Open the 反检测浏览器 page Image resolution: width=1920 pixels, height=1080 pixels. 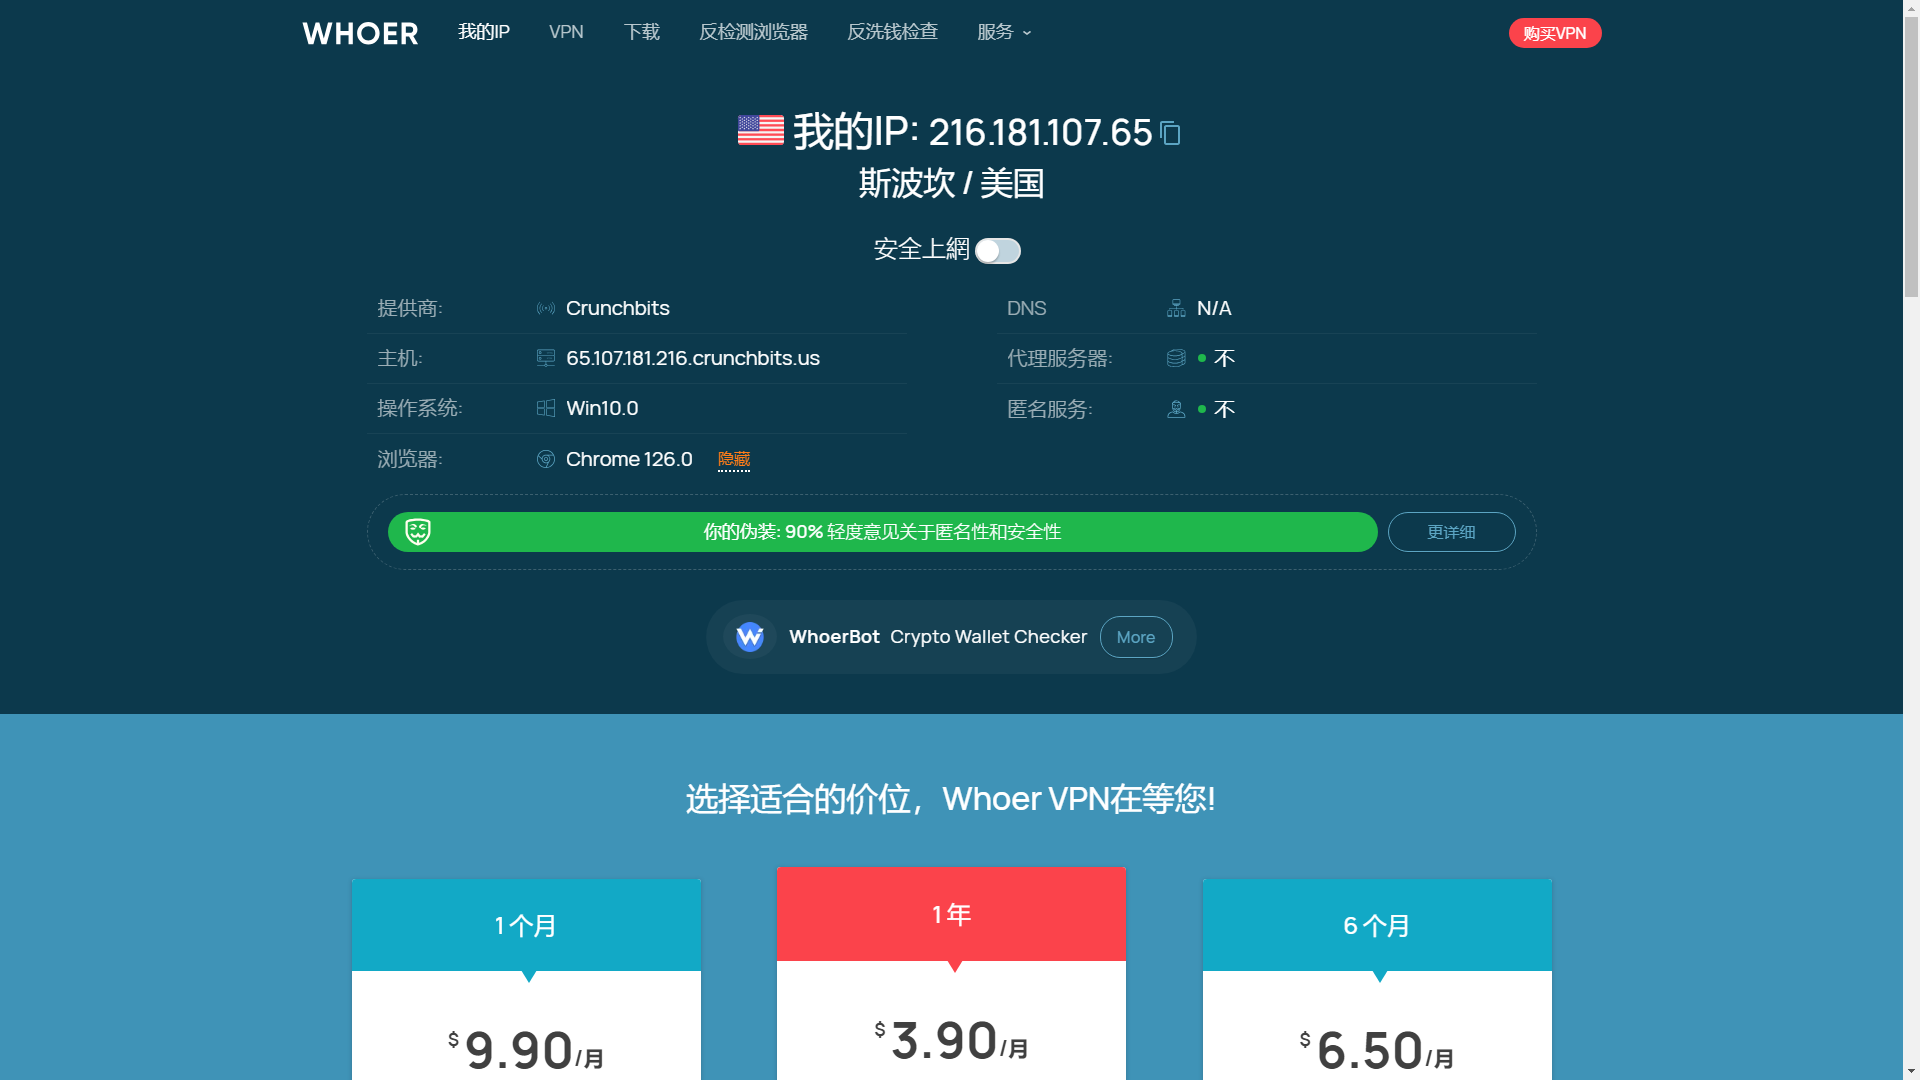pyautogui.click(x=754, y=32)
